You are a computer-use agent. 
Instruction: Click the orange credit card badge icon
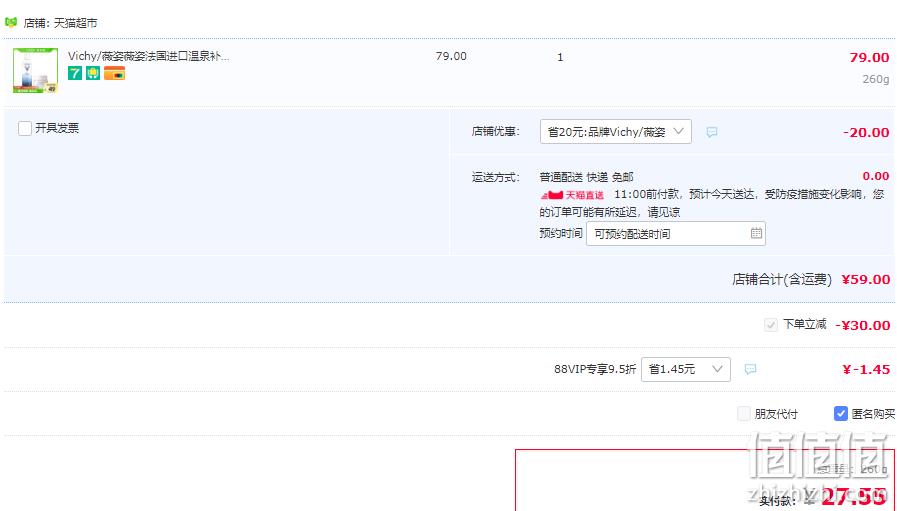pos(114,73)
